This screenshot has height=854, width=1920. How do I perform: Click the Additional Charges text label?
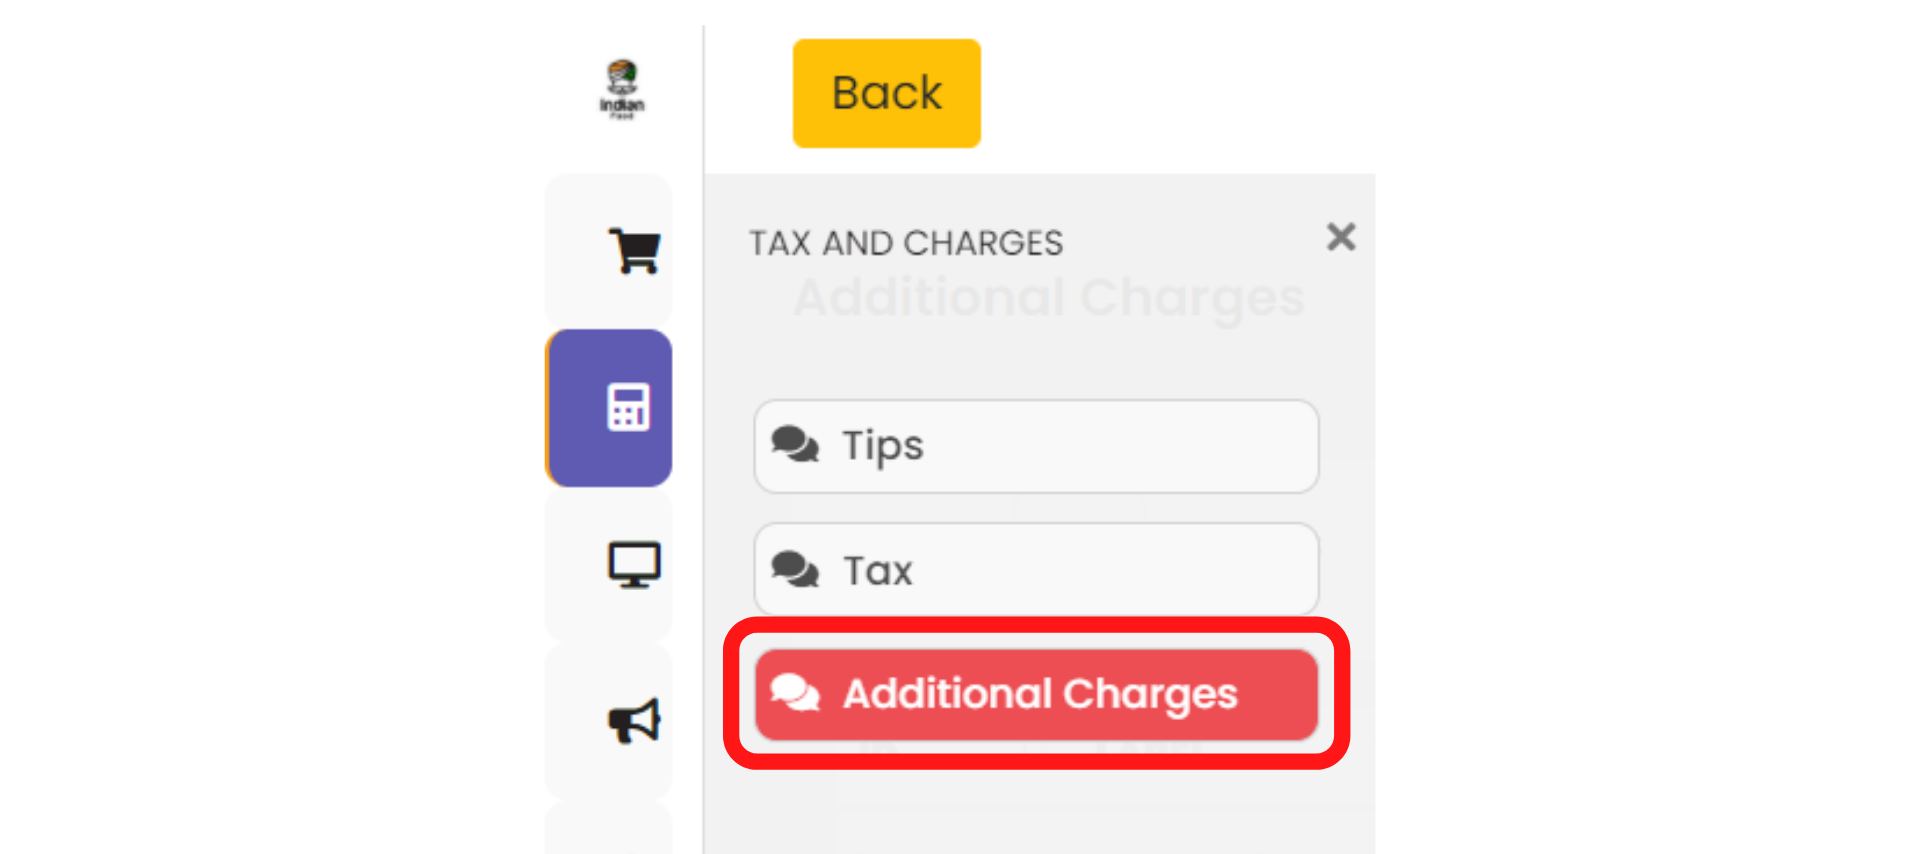[1040, 695]
